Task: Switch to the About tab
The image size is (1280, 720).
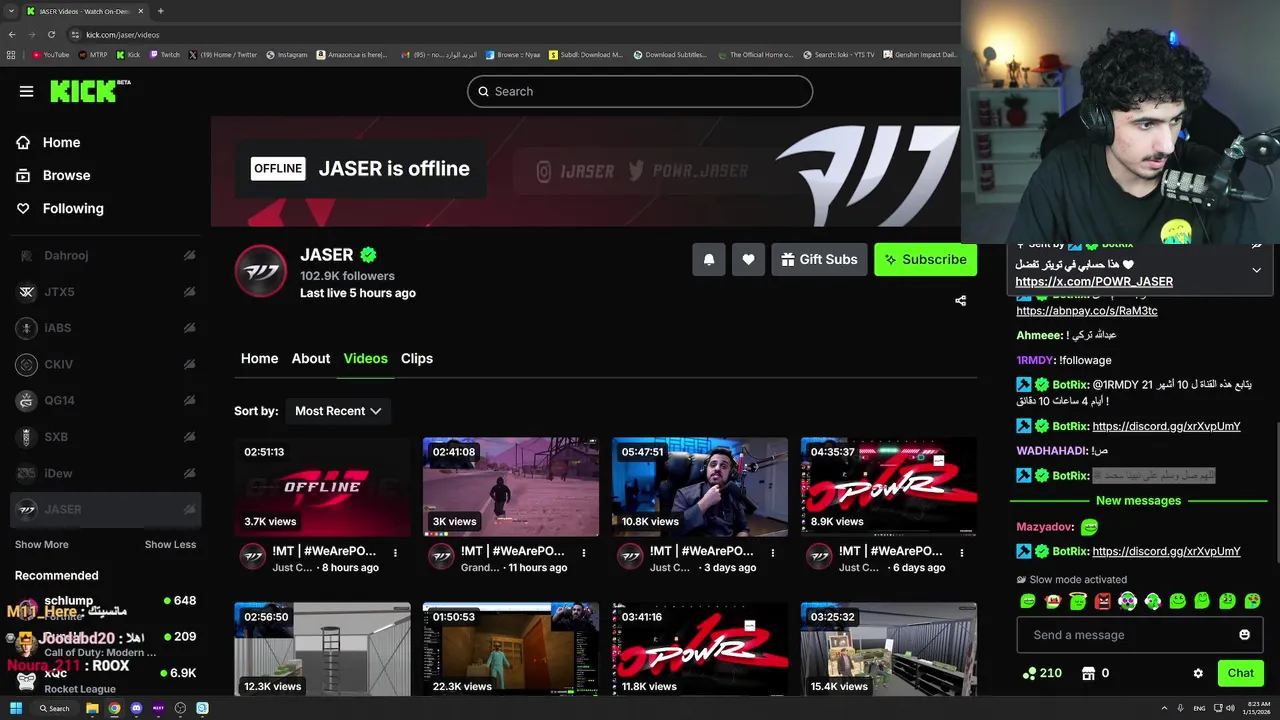Action: [x=311, y=358]
